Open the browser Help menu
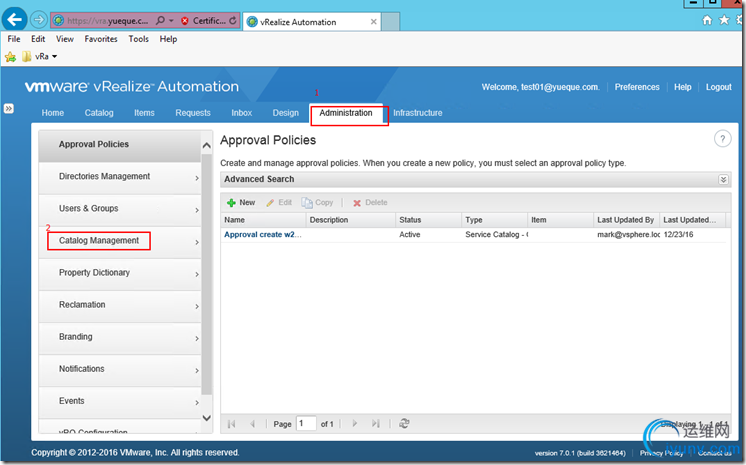Screen dimensions: 746x465 click(x=168, y=39)
